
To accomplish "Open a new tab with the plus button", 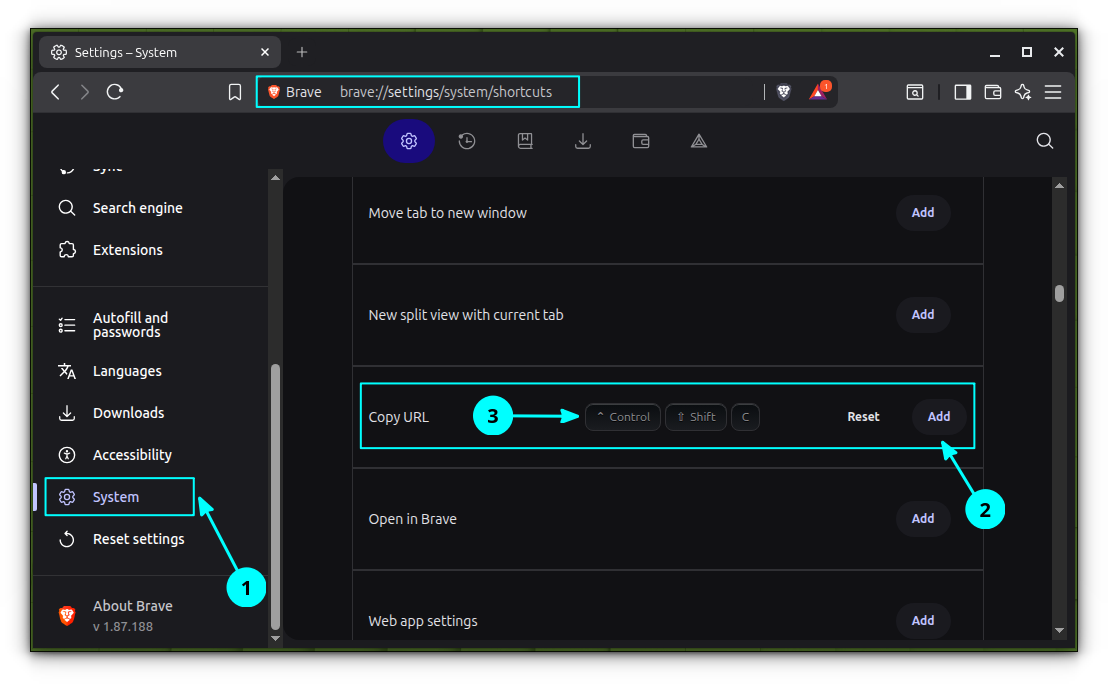I will [x=302, y=52].
